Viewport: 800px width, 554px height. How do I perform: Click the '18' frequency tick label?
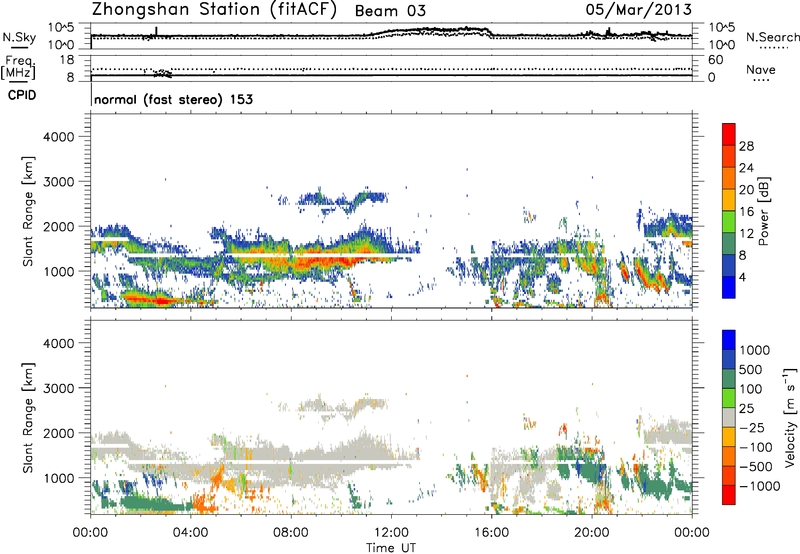click(x=67, y=60)
